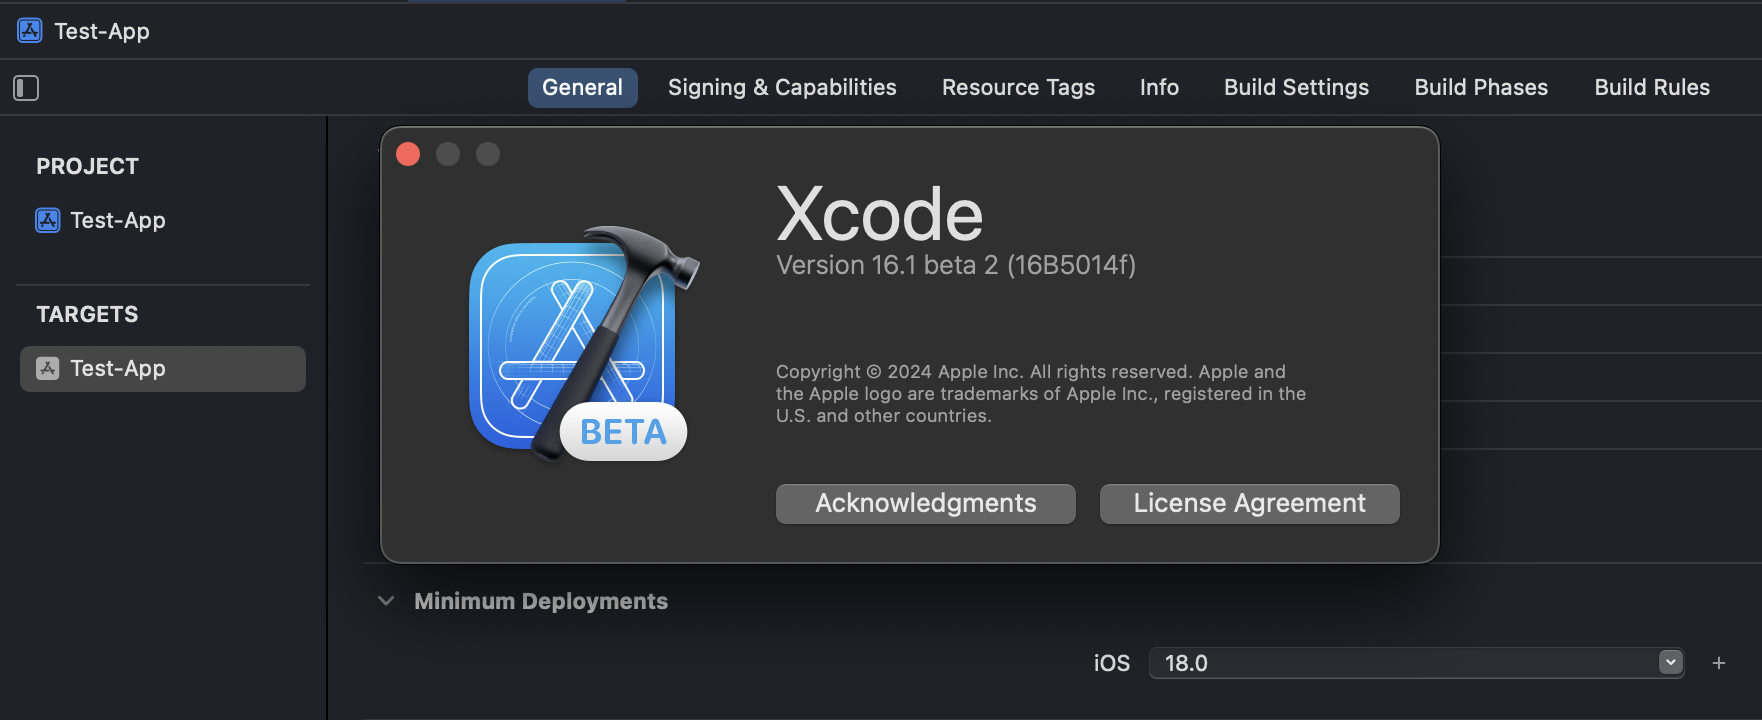
Task: Click the Version 16.1 beta 2 text
Action: click(956, 265)
